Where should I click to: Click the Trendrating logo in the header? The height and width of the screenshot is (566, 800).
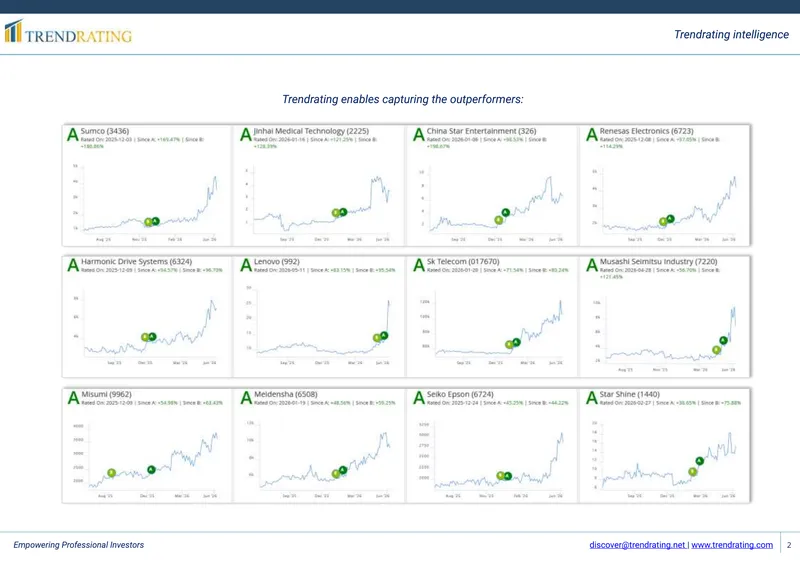[68, 32]
